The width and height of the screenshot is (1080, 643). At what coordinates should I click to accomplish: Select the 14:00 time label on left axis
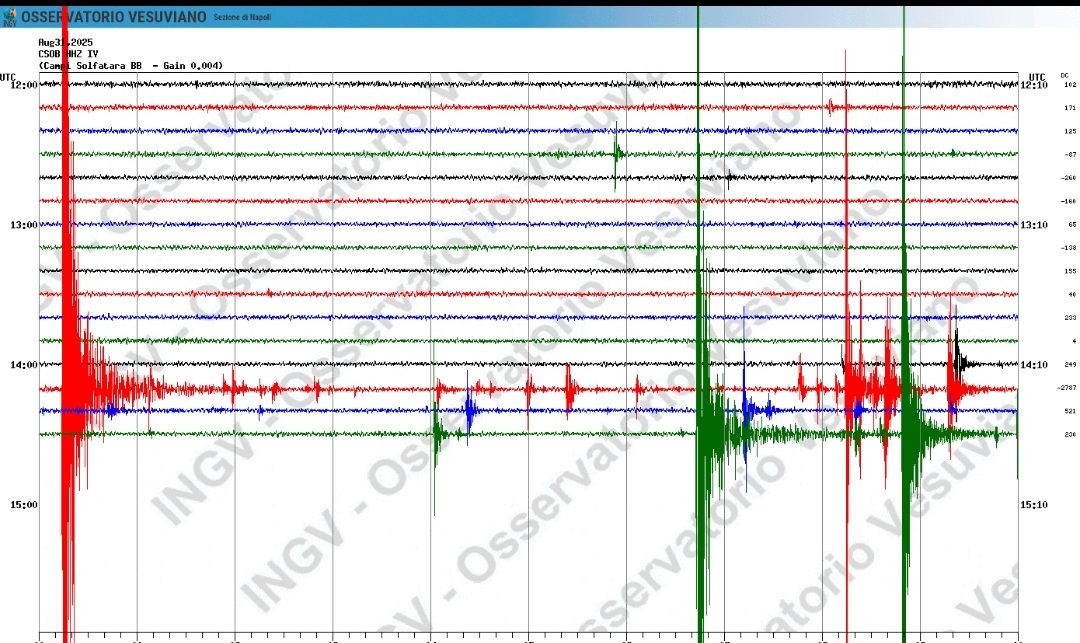click(23, 365)
